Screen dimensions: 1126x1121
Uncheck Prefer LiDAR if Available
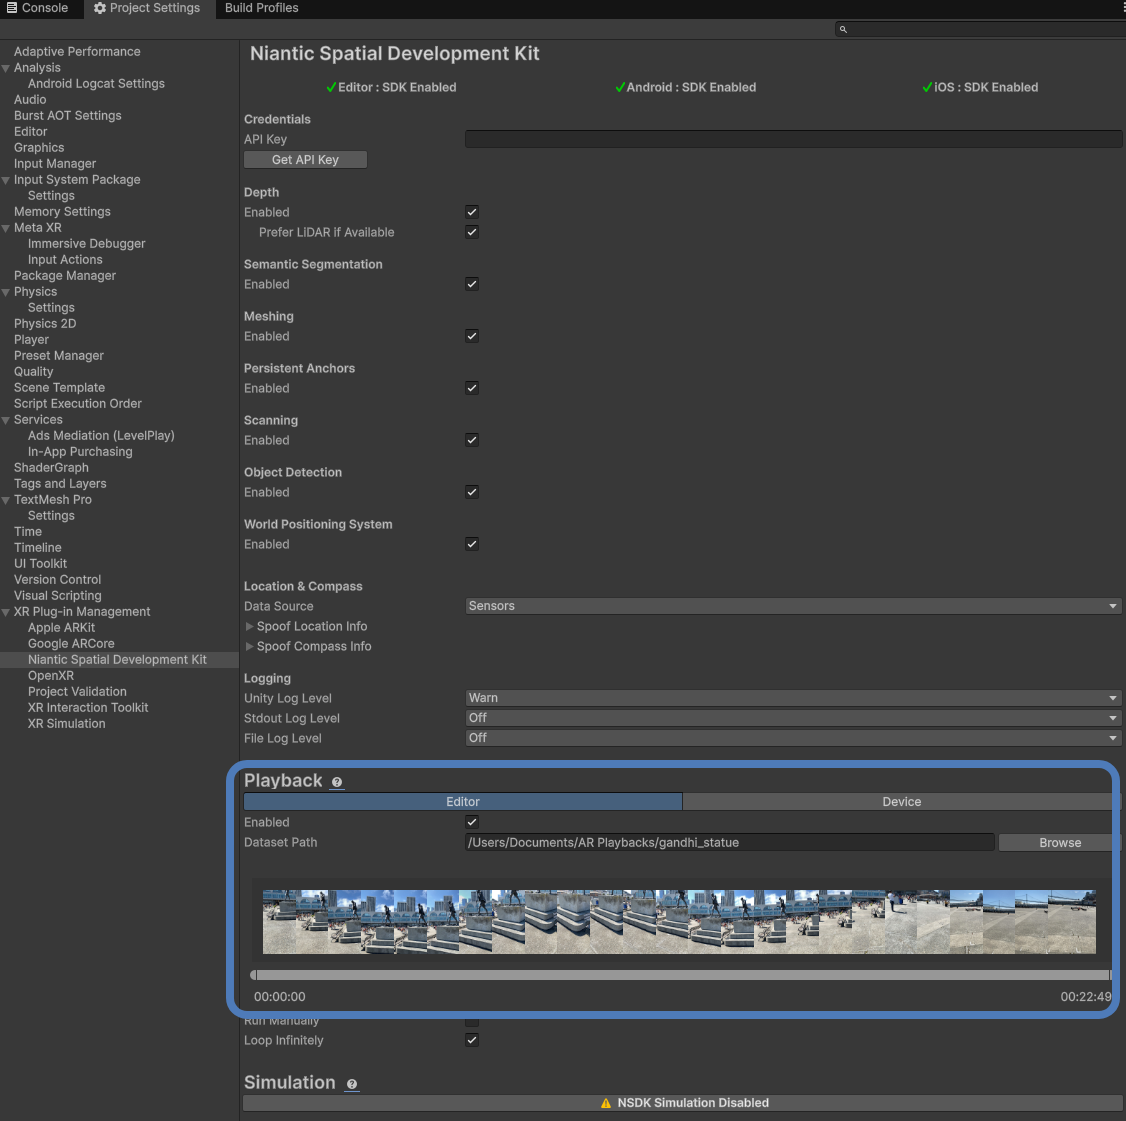coord(471,231)
